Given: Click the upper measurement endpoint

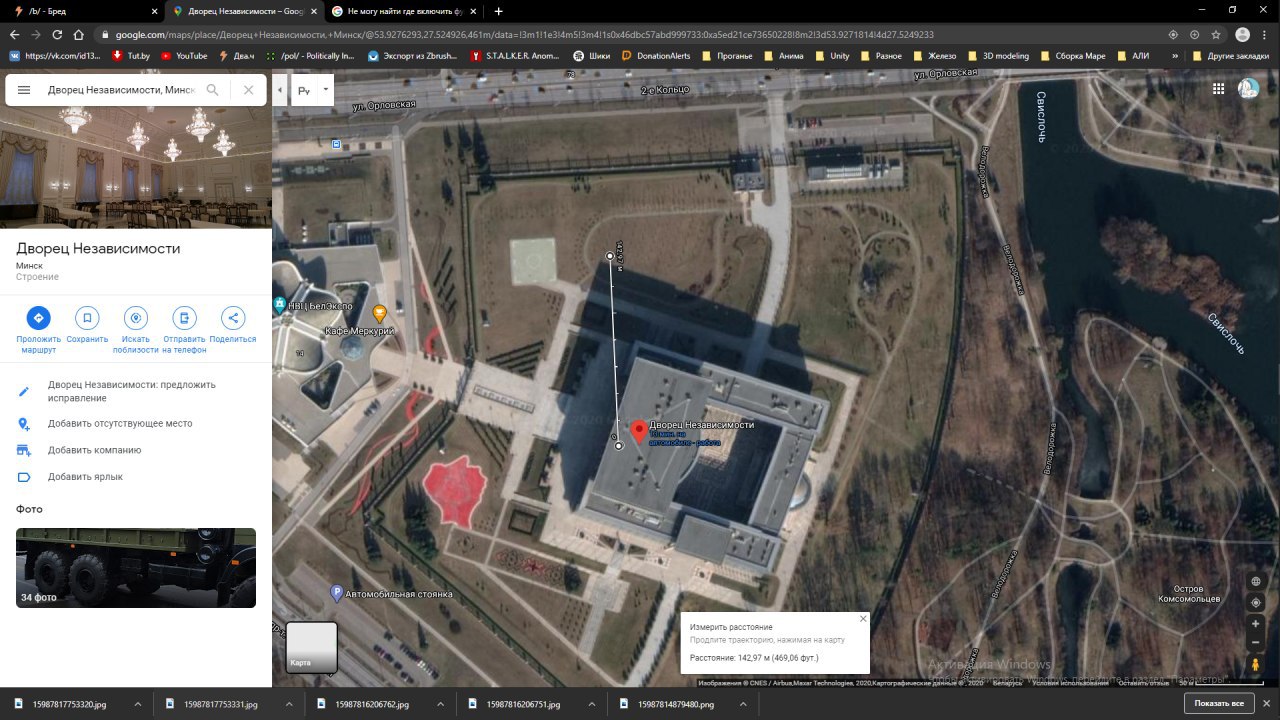Looking at the screenshot, I should 611,257.
